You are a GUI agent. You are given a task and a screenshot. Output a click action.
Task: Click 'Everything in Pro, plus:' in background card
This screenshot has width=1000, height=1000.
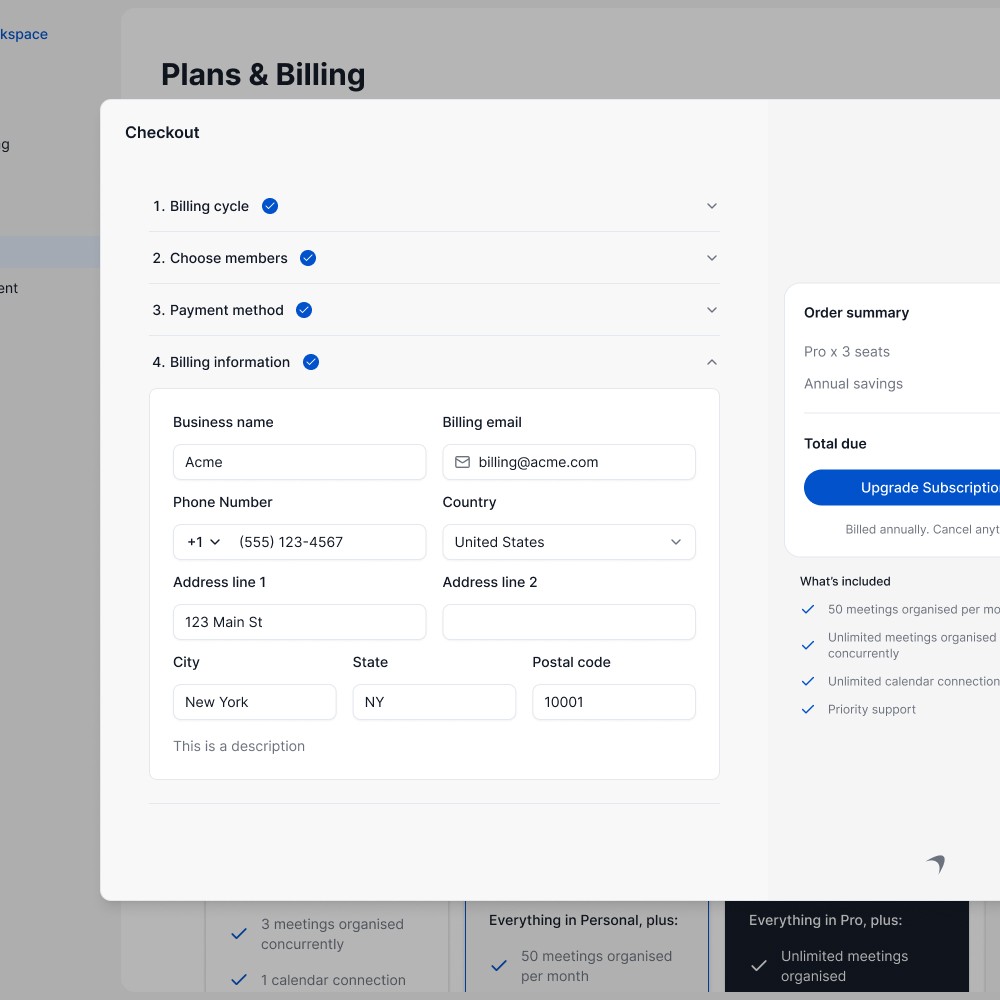(x=825, y=920)
